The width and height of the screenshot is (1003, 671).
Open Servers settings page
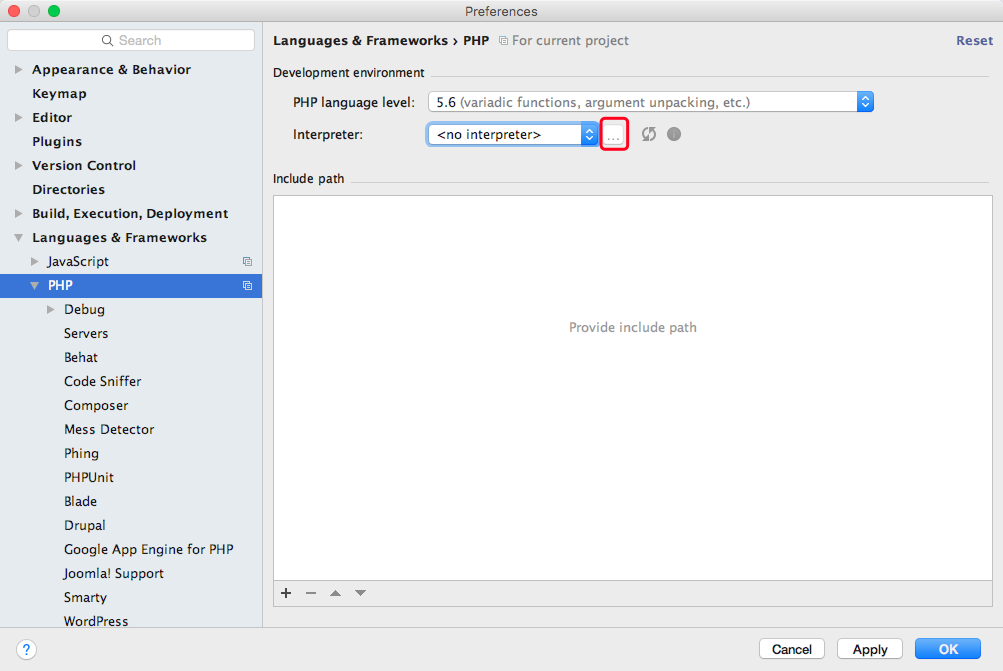coord(86,333)
